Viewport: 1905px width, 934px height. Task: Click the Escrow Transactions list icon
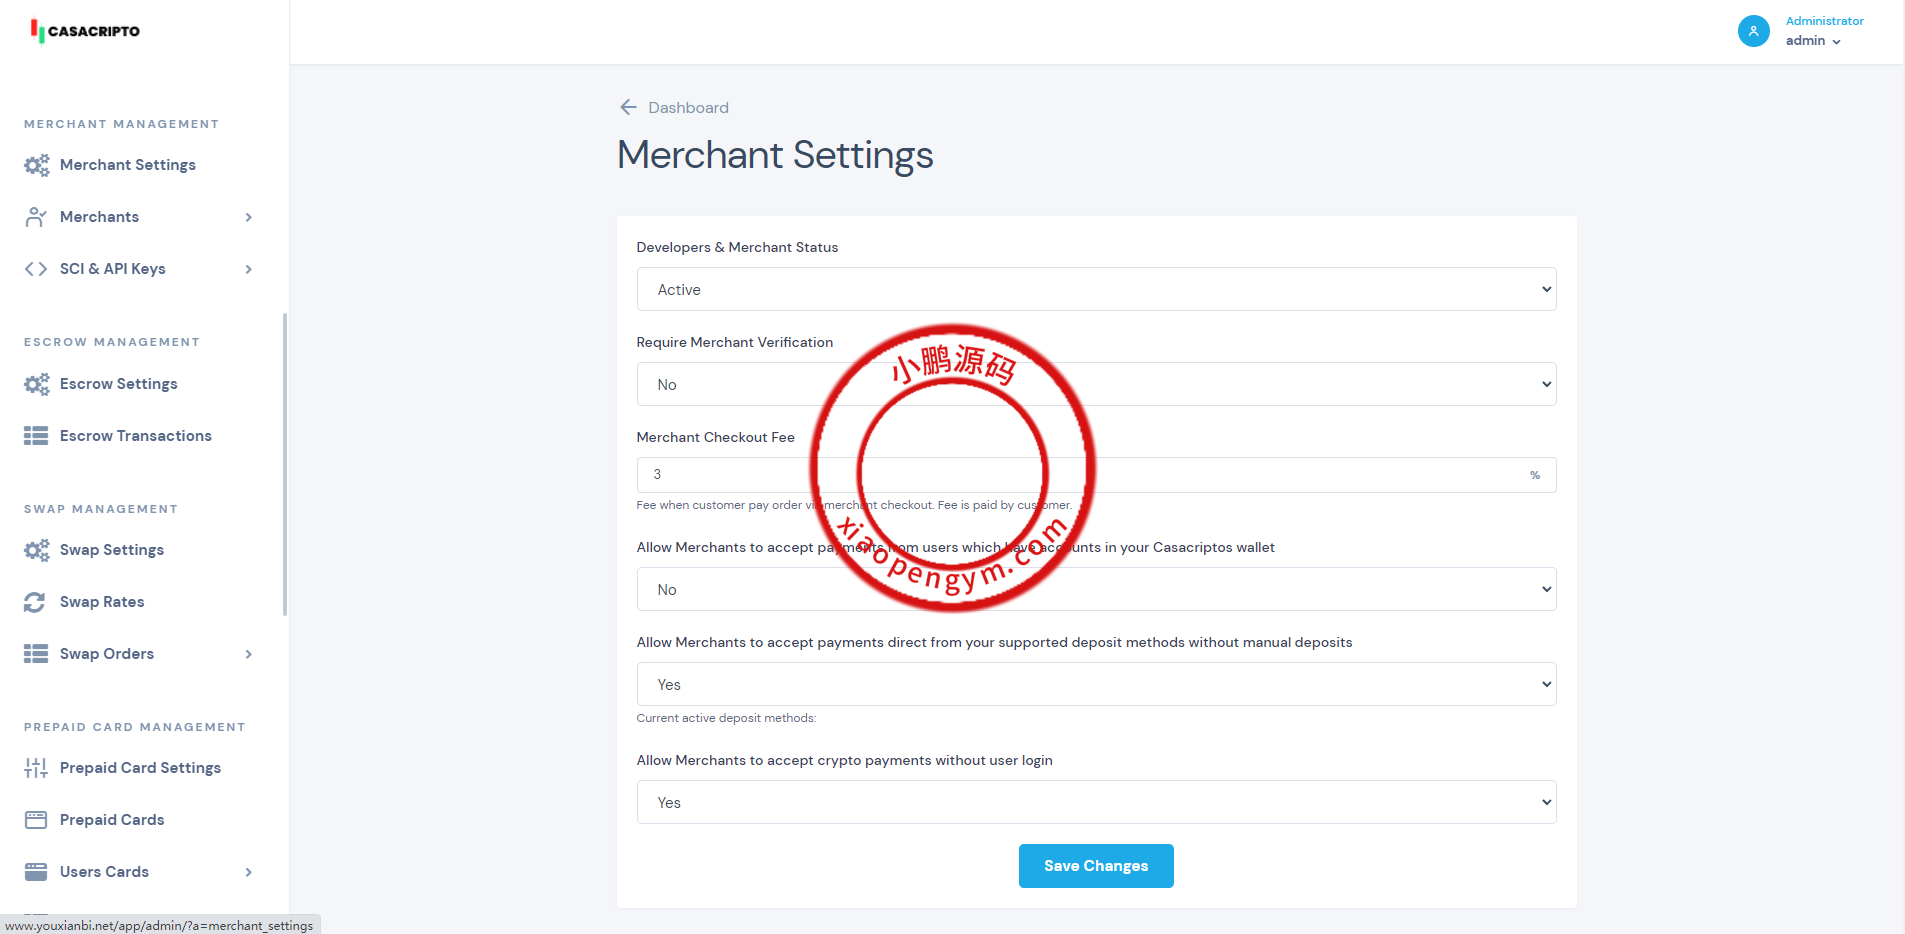tap(36, 436)
